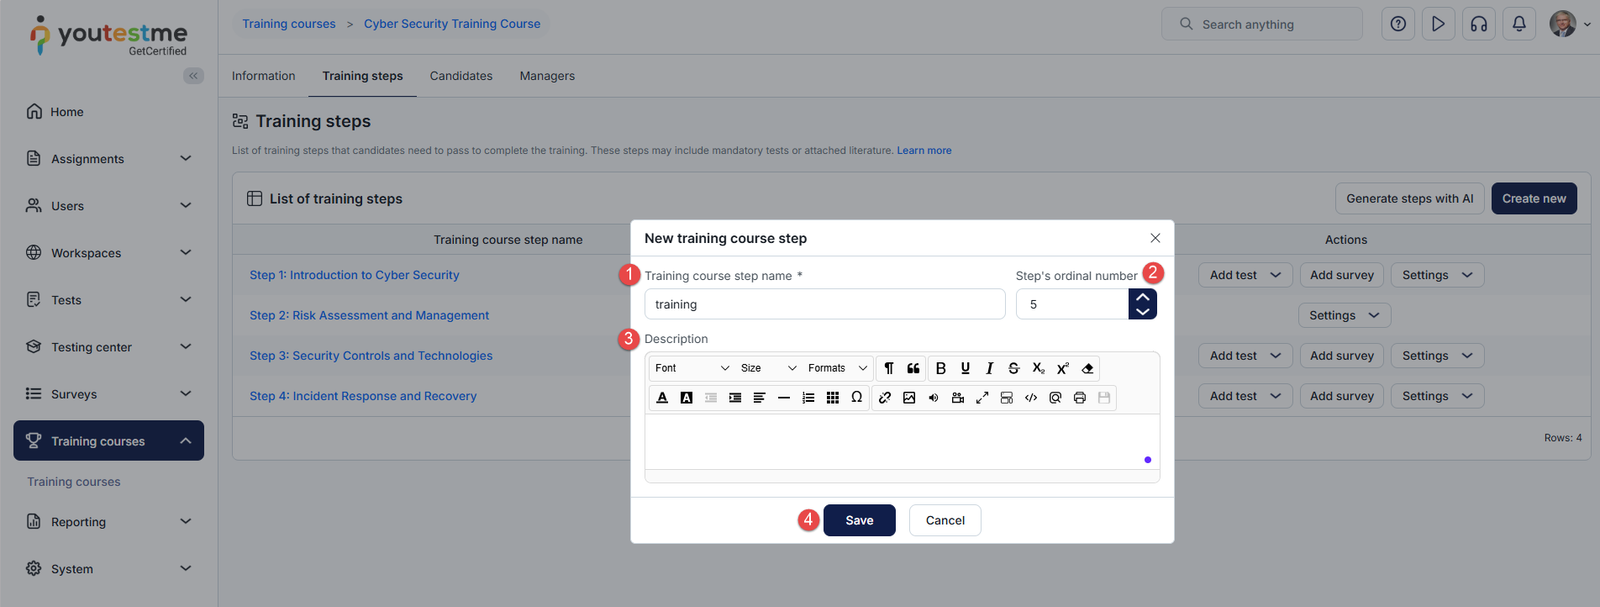1600x607 pixels.
Task: Click the training course step name field
Action: 825,304
